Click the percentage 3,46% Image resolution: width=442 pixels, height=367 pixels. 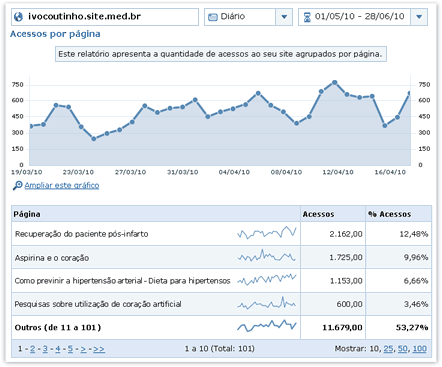pyautogui.click(x=416, y=304)
